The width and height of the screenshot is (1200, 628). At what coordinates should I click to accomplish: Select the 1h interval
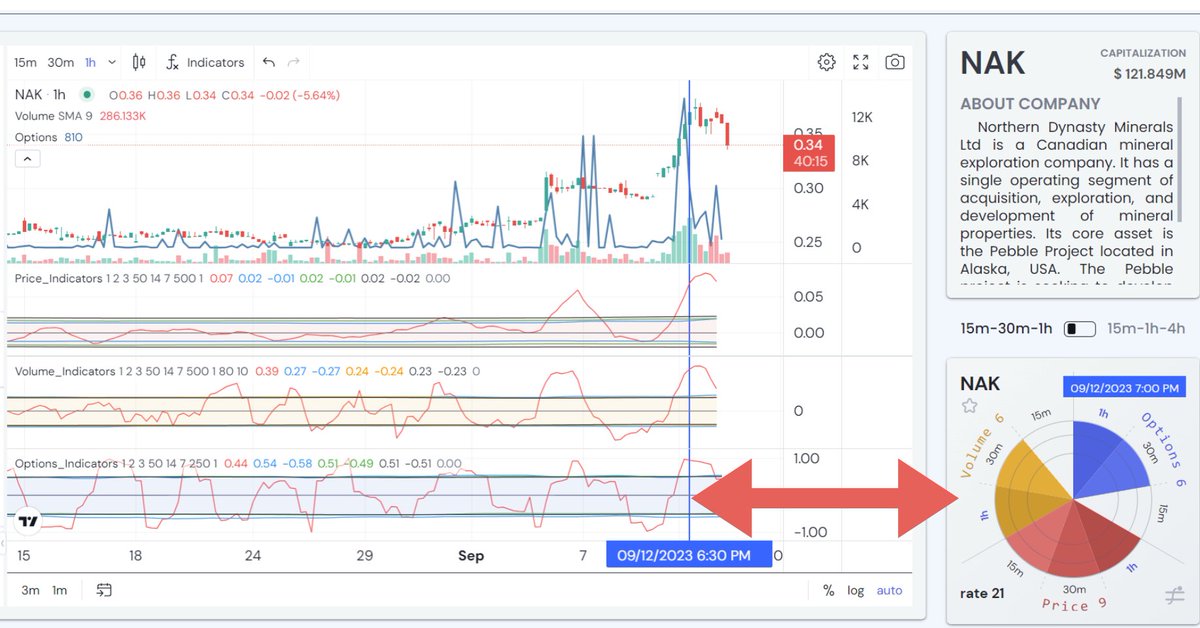[91, 62]
